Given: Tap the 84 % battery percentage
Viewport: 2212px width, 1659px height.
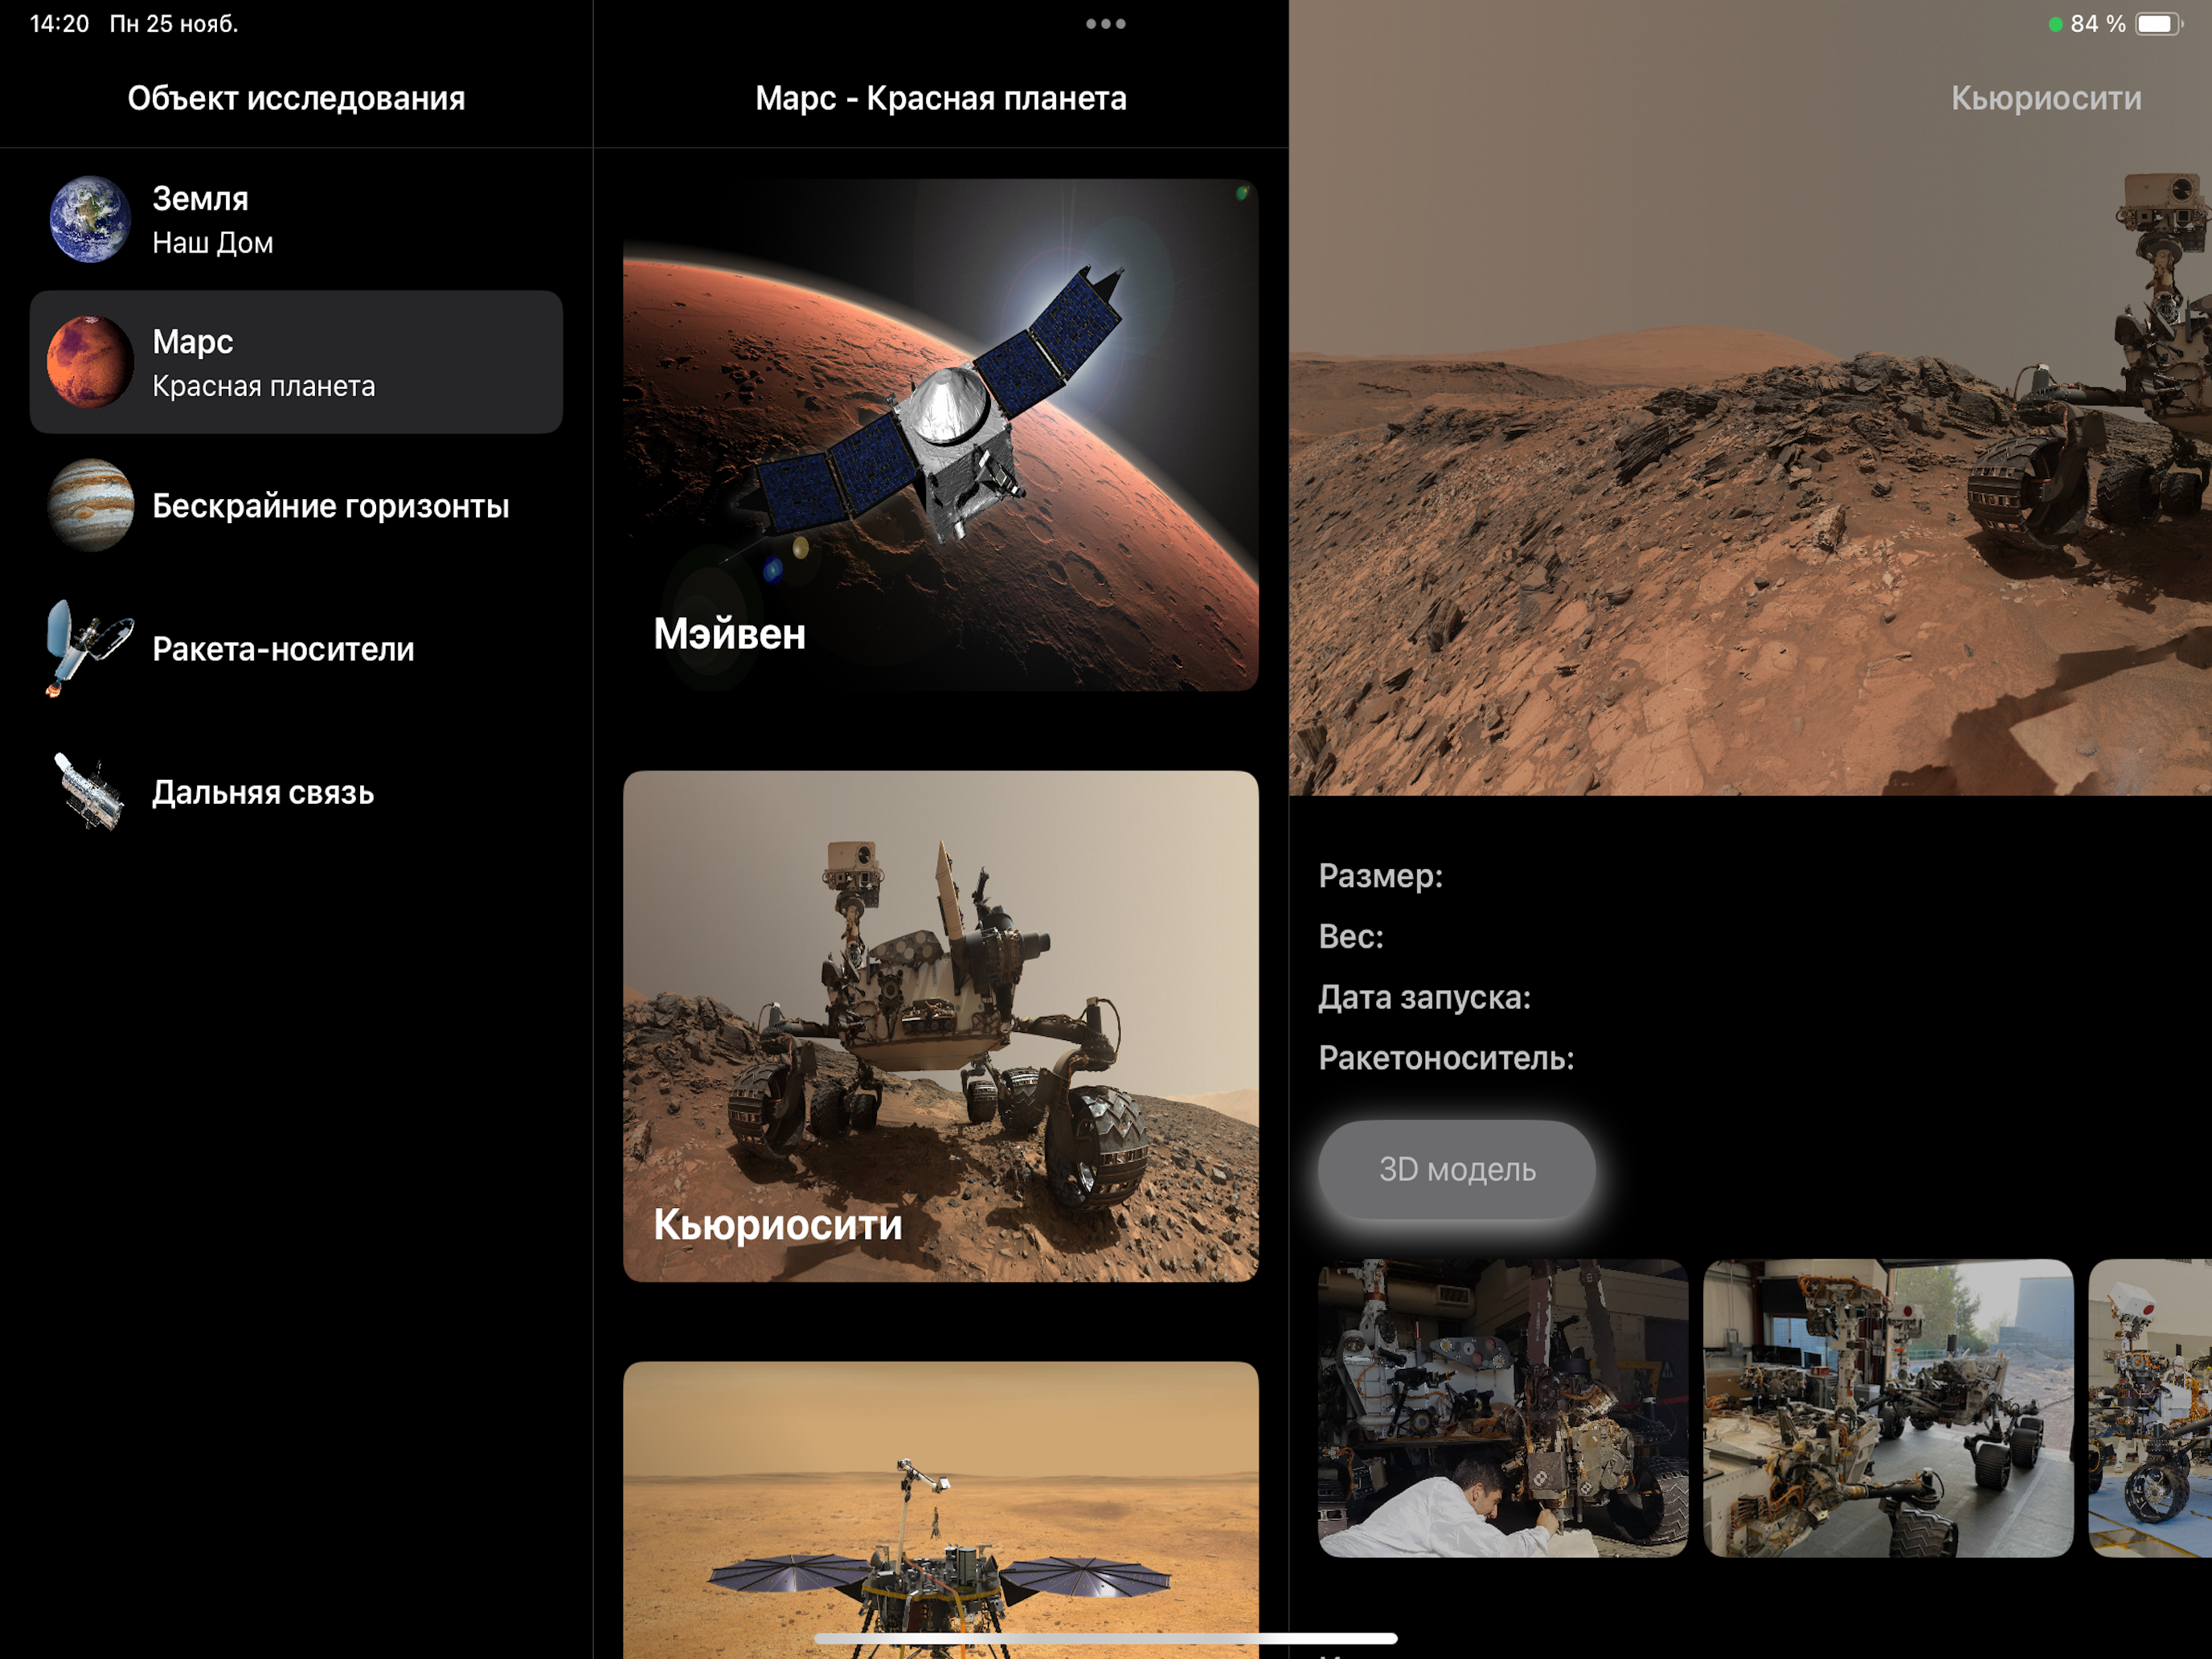Looking at the screenshot, I should [2097, 24].
